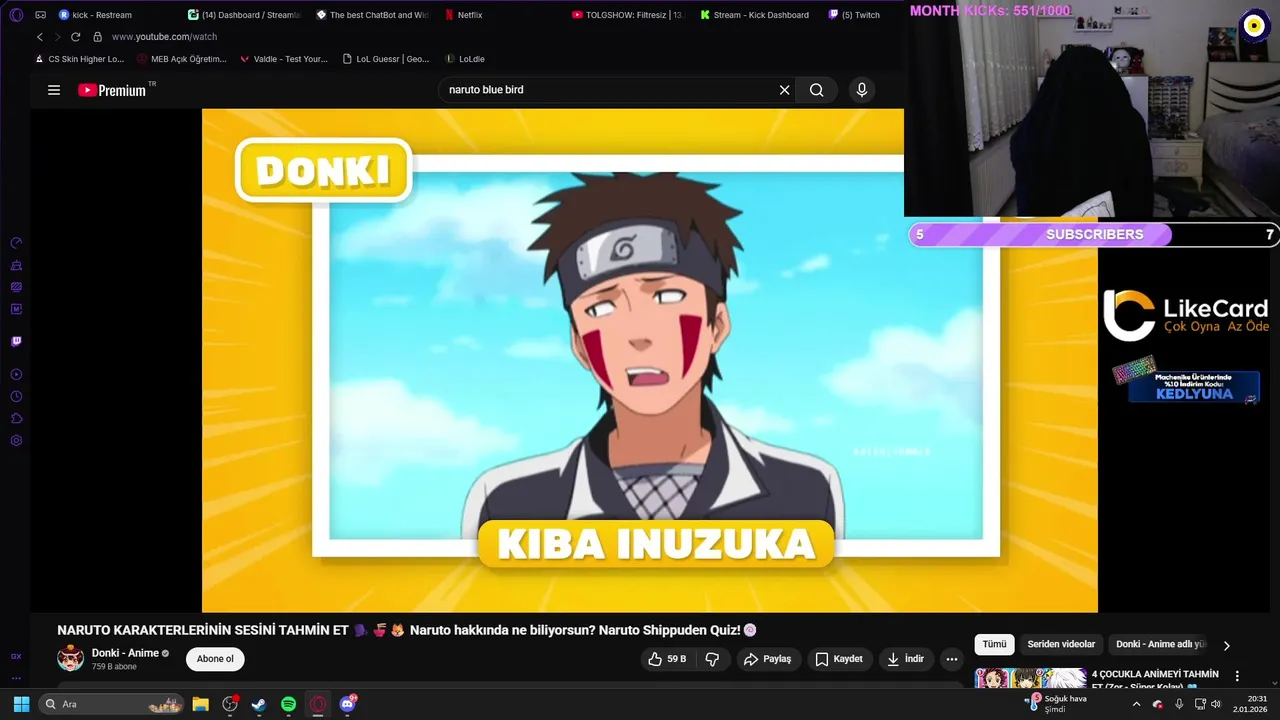Open the 'Valdle - Test Your...' bookmark
1280x720 pixels.
tap(284, 59)
